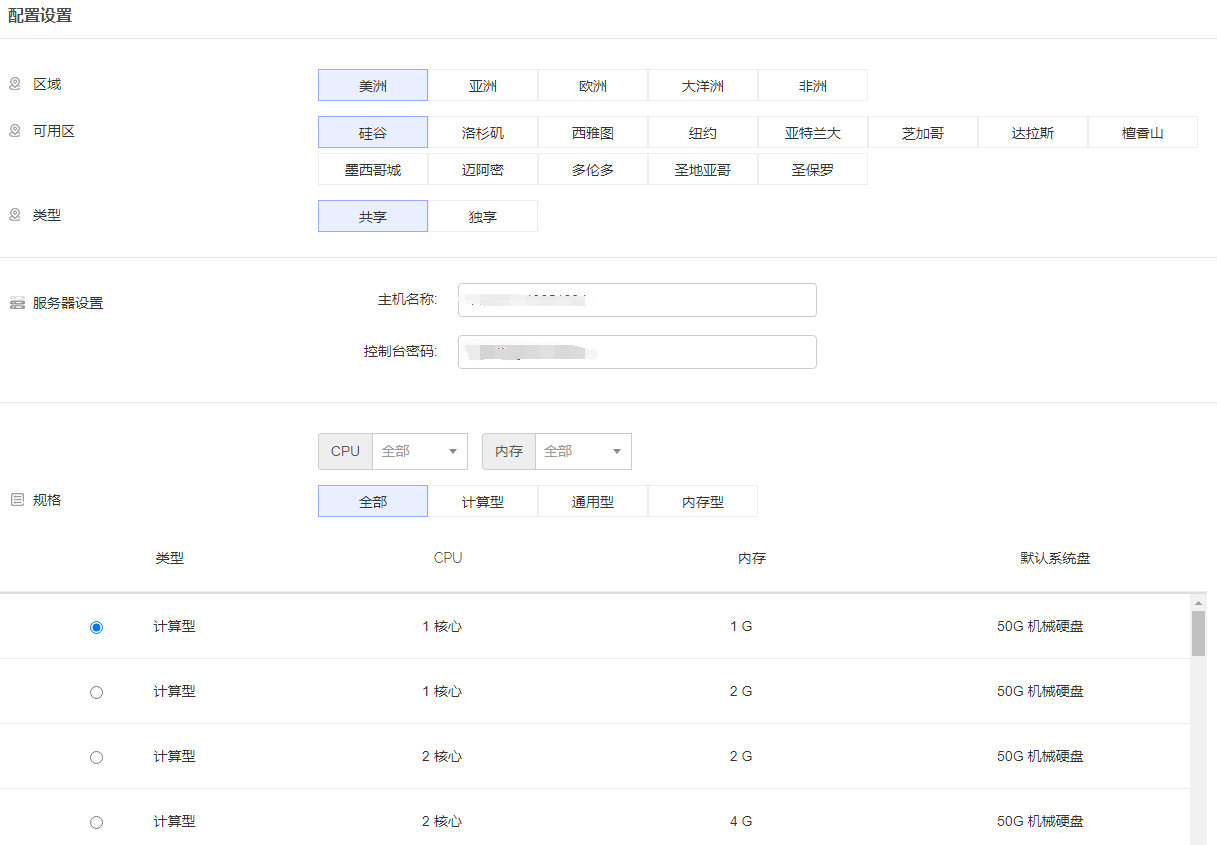Click the location pin icon beside 区域
1217x845 pixels.
(x=15, y=84)
